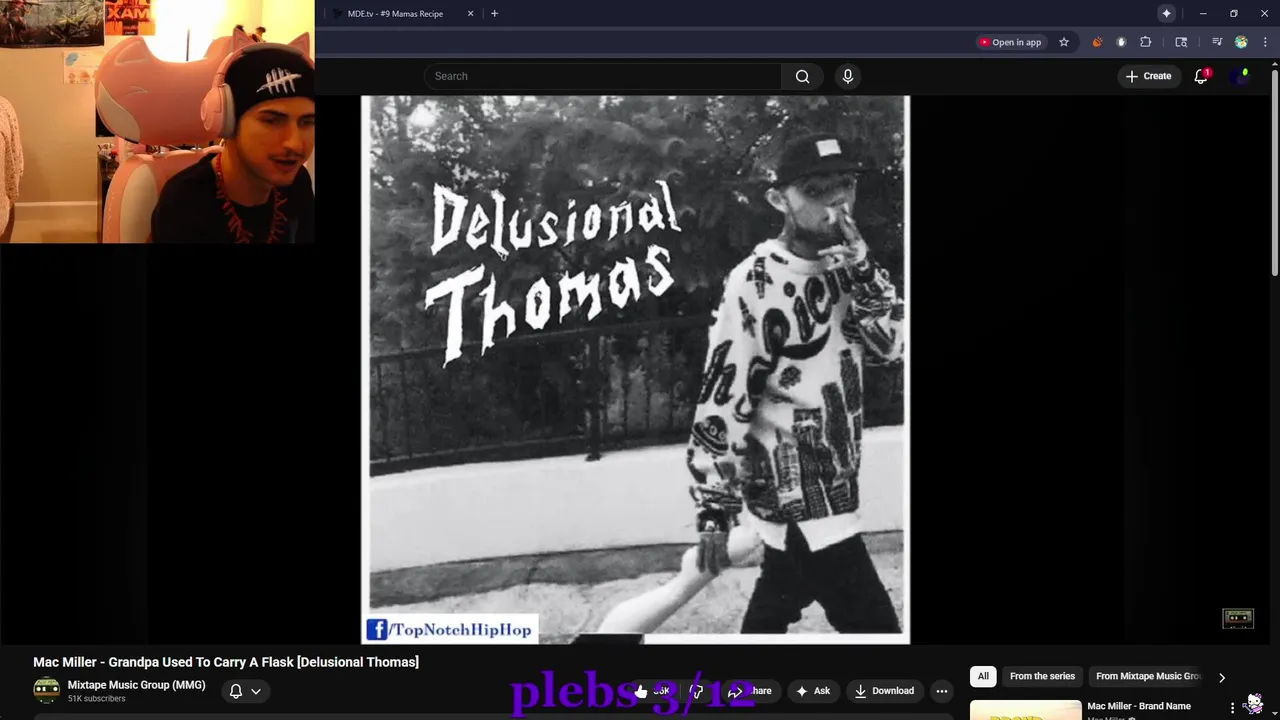Open the tab search / lens icon in toolbar

1181,42
